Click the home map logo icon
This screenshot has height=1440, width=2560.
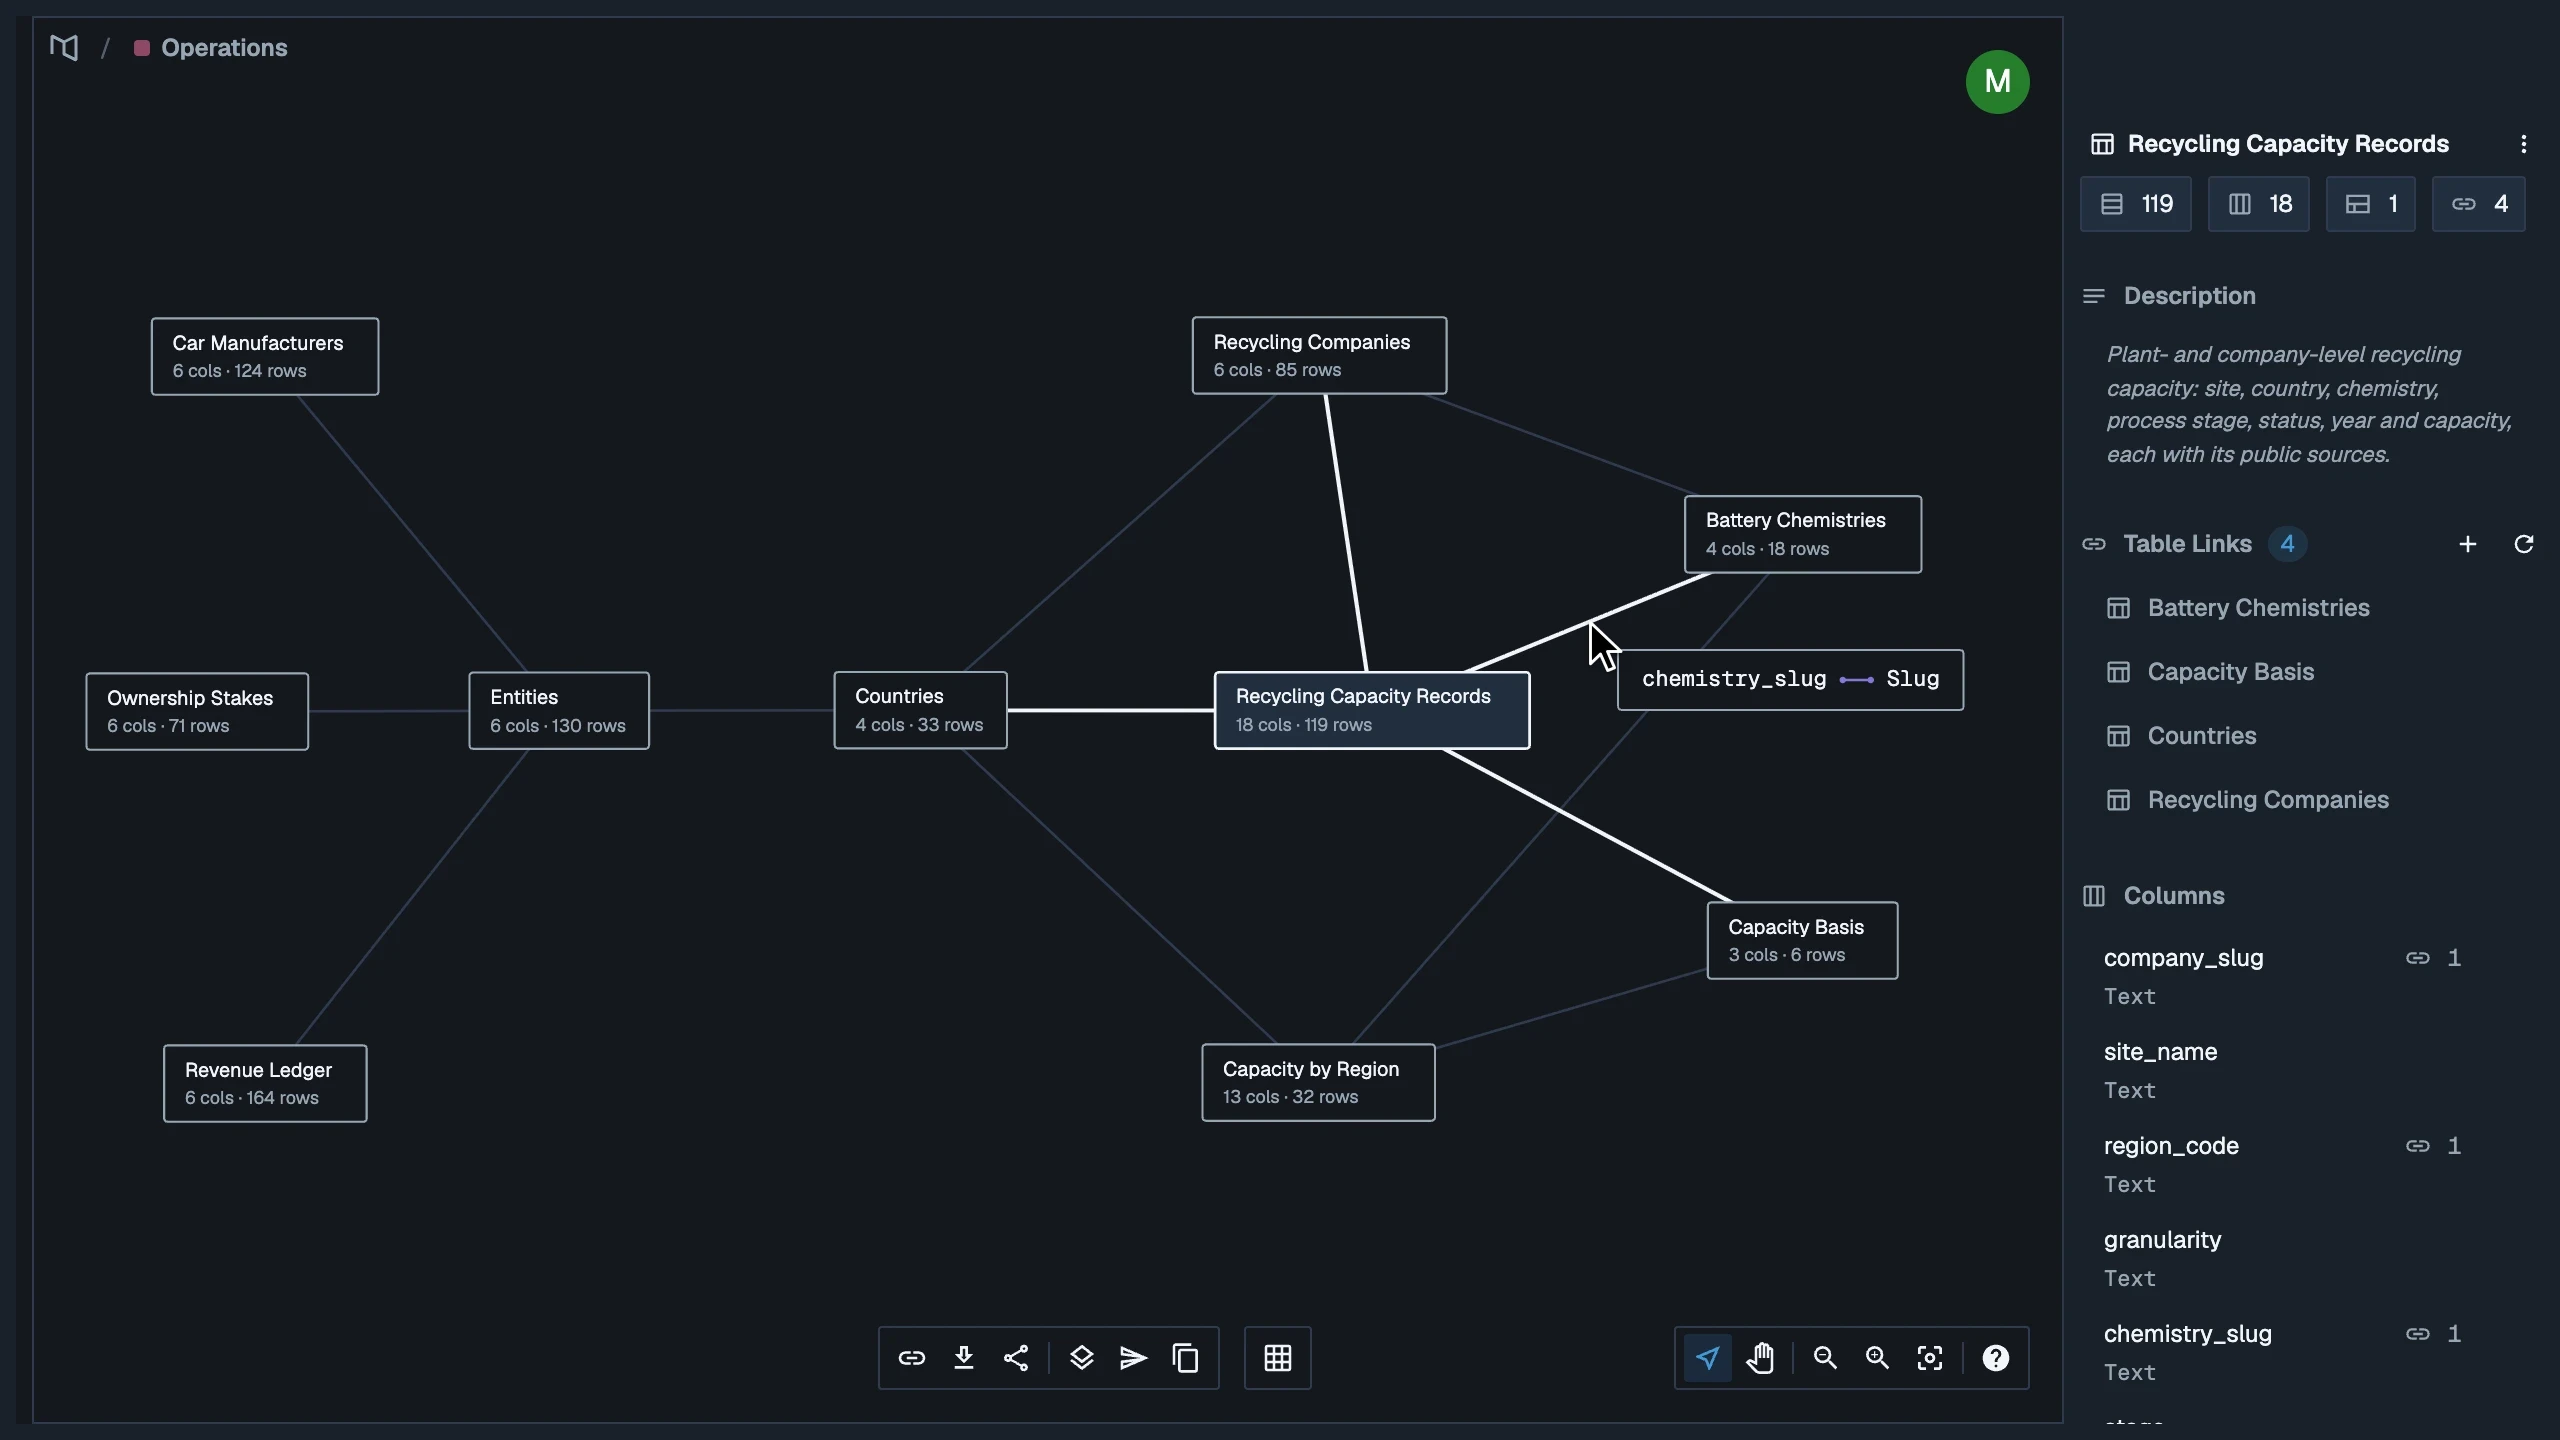pos(64,47)
